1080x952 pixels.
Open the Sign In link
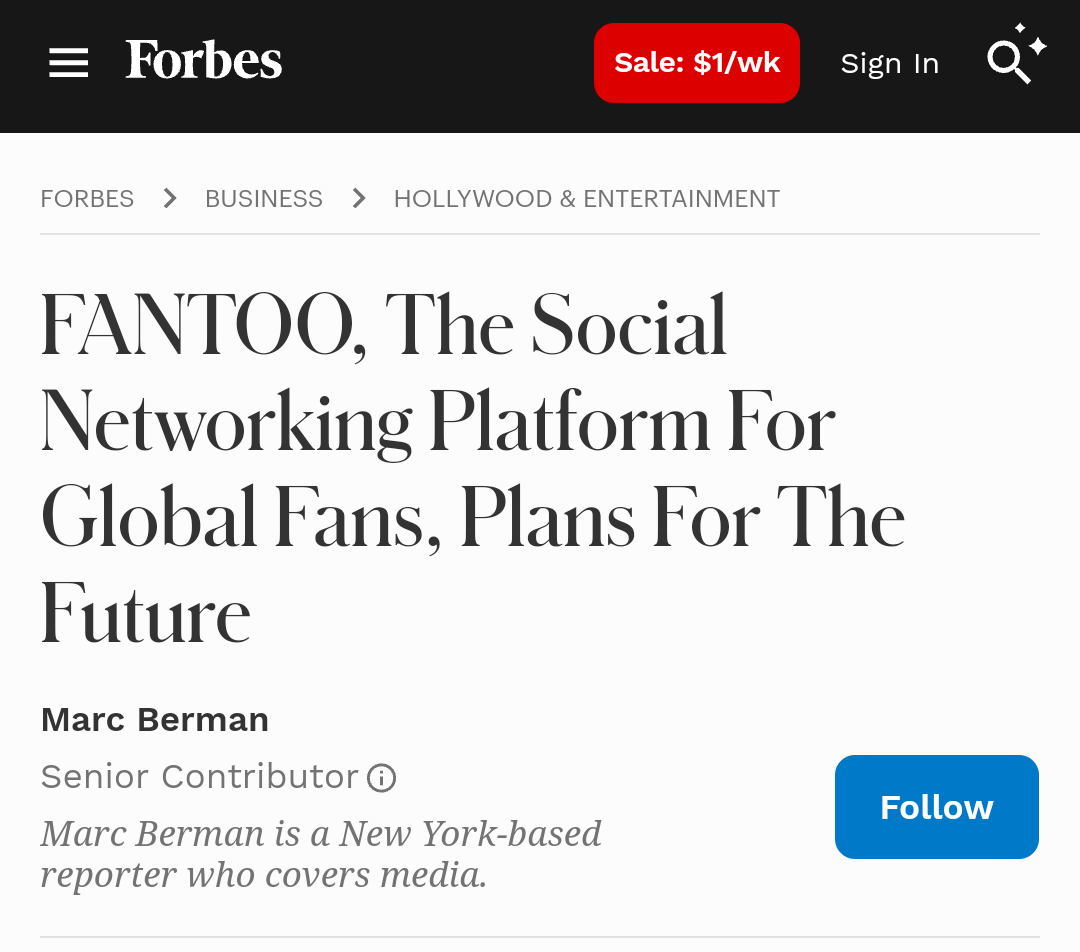(x=889, y=63)
